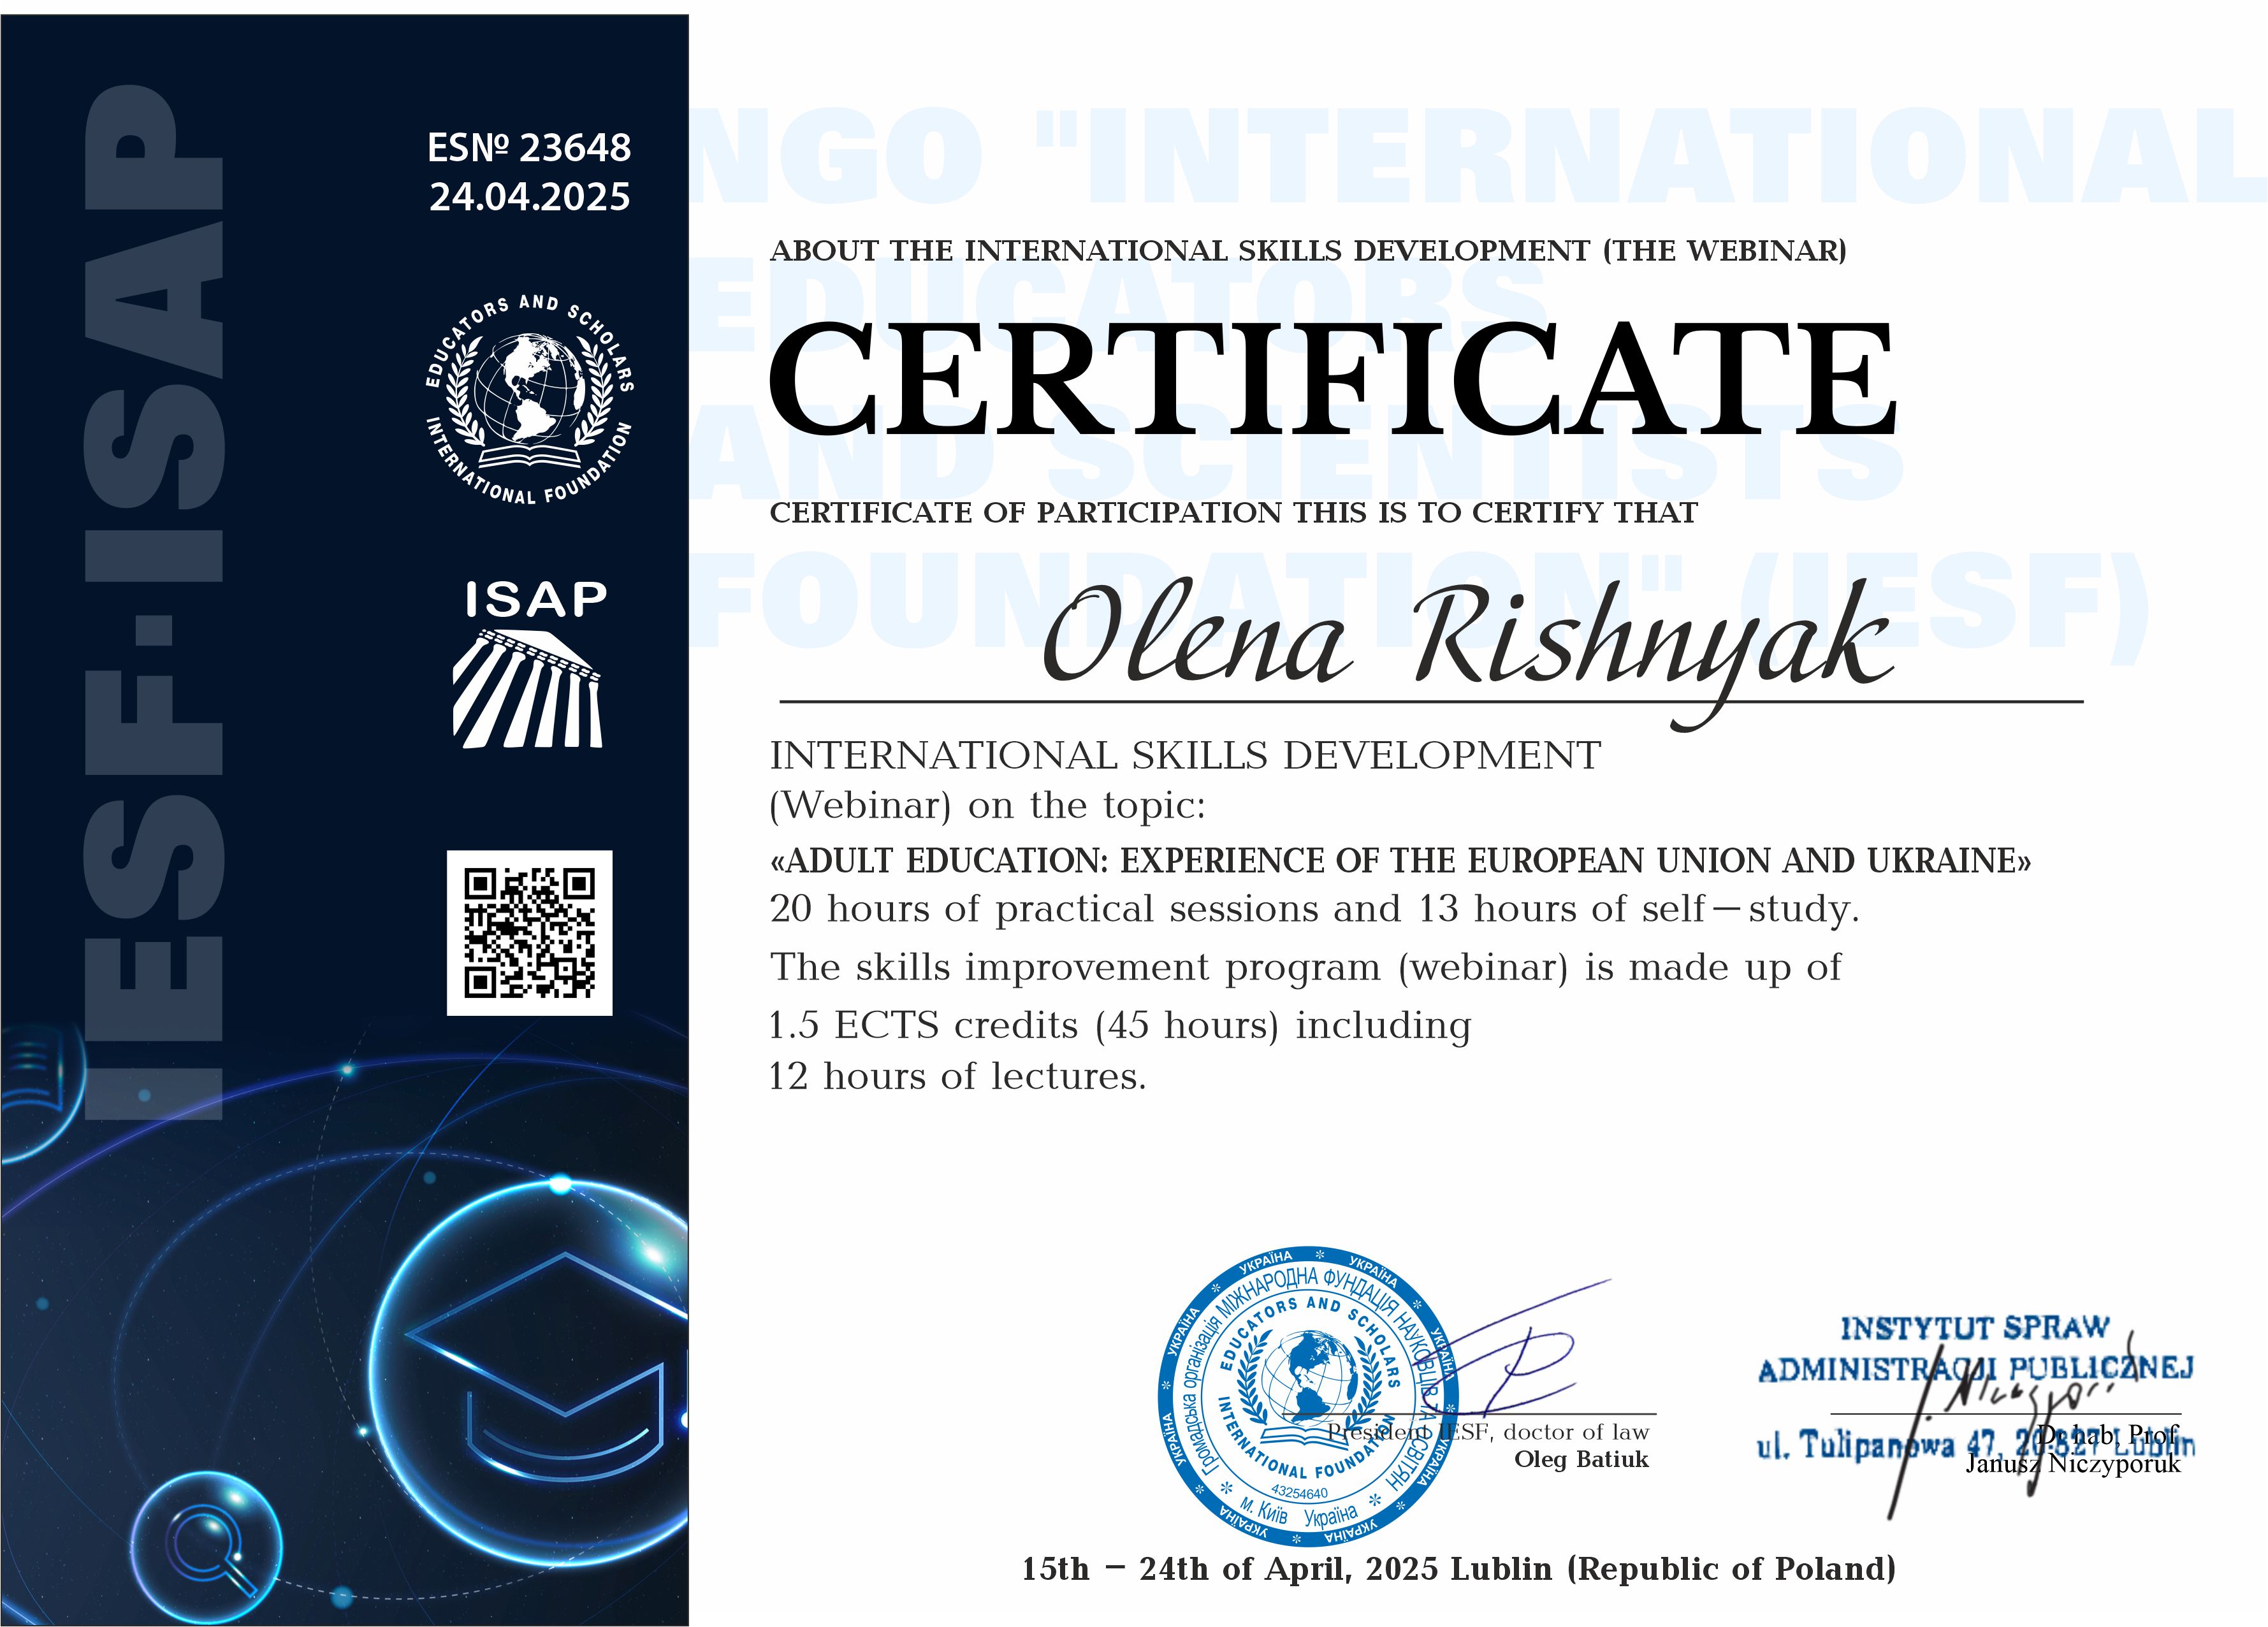
Task: Click 'ABOUT THE INTERNATIONAL SKILLS DEVELOPMENT (THE WEBINAR)' line
Action: pyautogui.click(x=1308, y=250)
